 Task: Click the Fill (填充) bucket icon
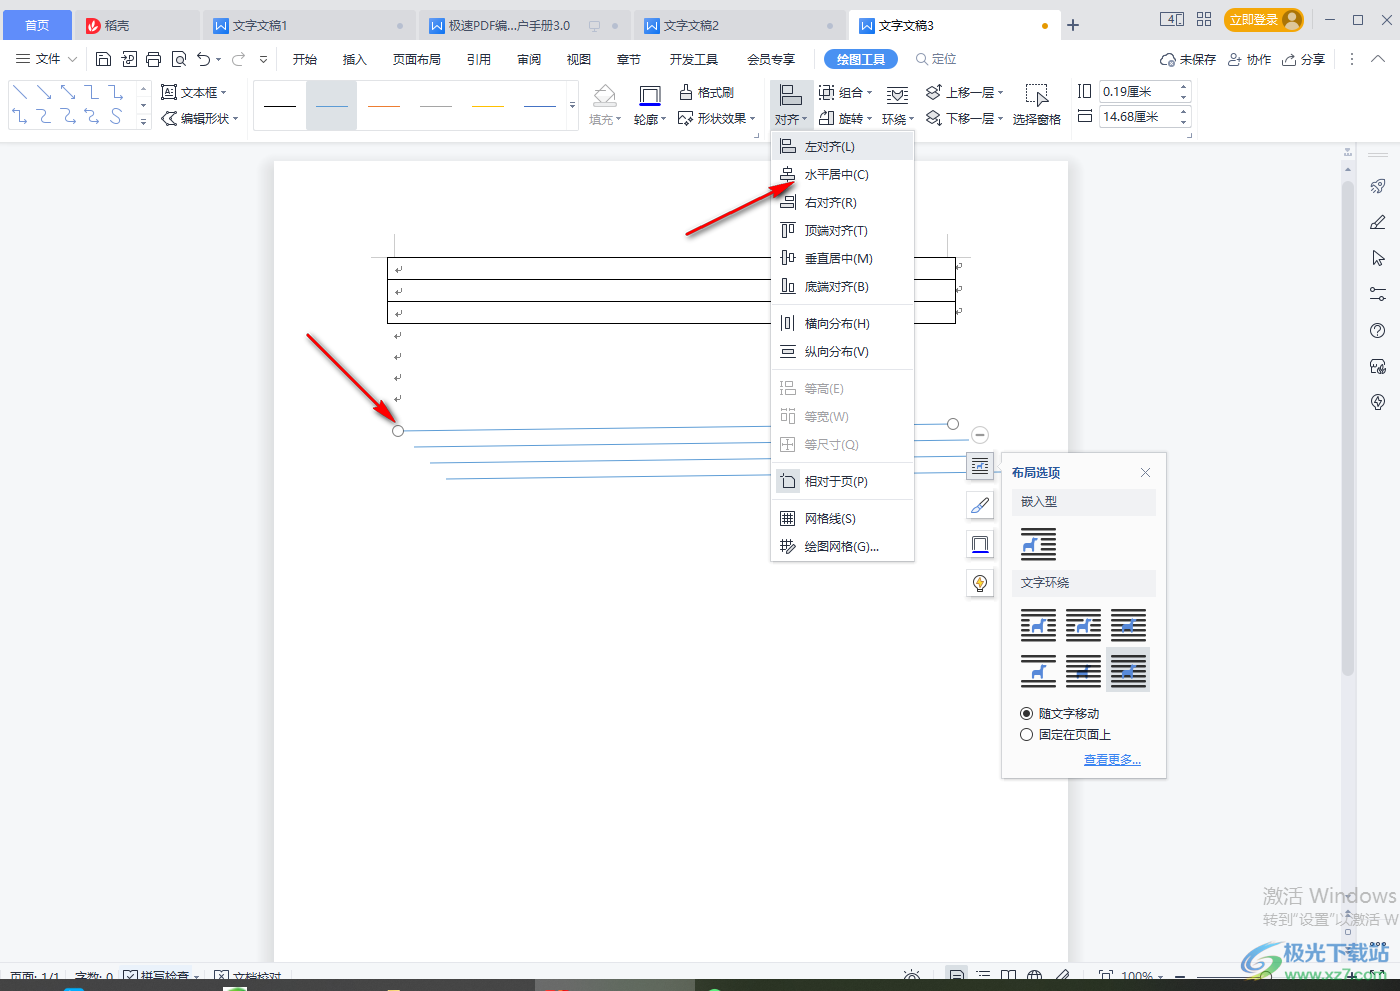point(604,96)
